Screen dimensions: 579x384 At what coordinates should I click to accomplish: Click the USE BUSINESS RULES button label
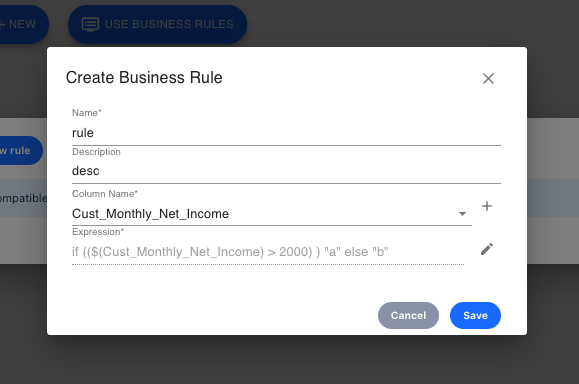169,24
